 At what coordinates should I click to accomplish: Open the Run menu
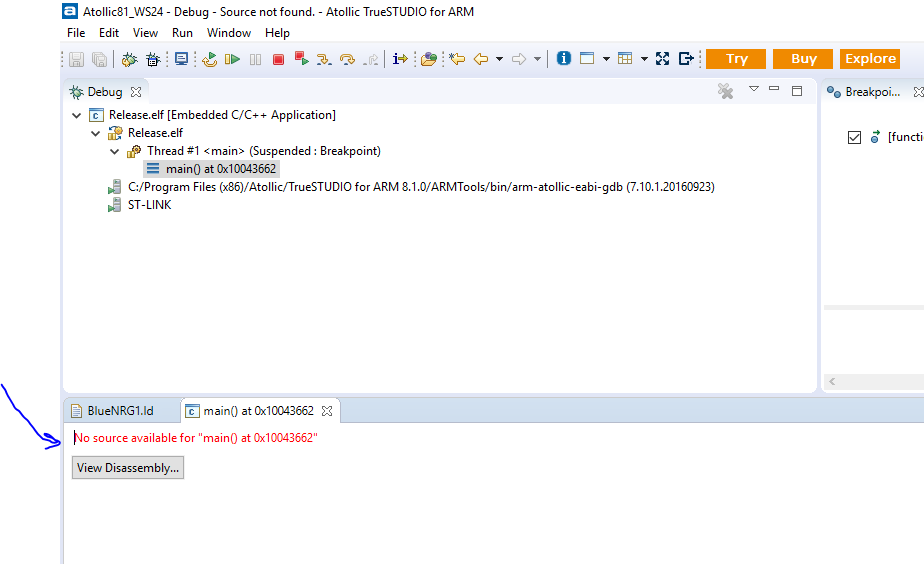pos(182,33)
